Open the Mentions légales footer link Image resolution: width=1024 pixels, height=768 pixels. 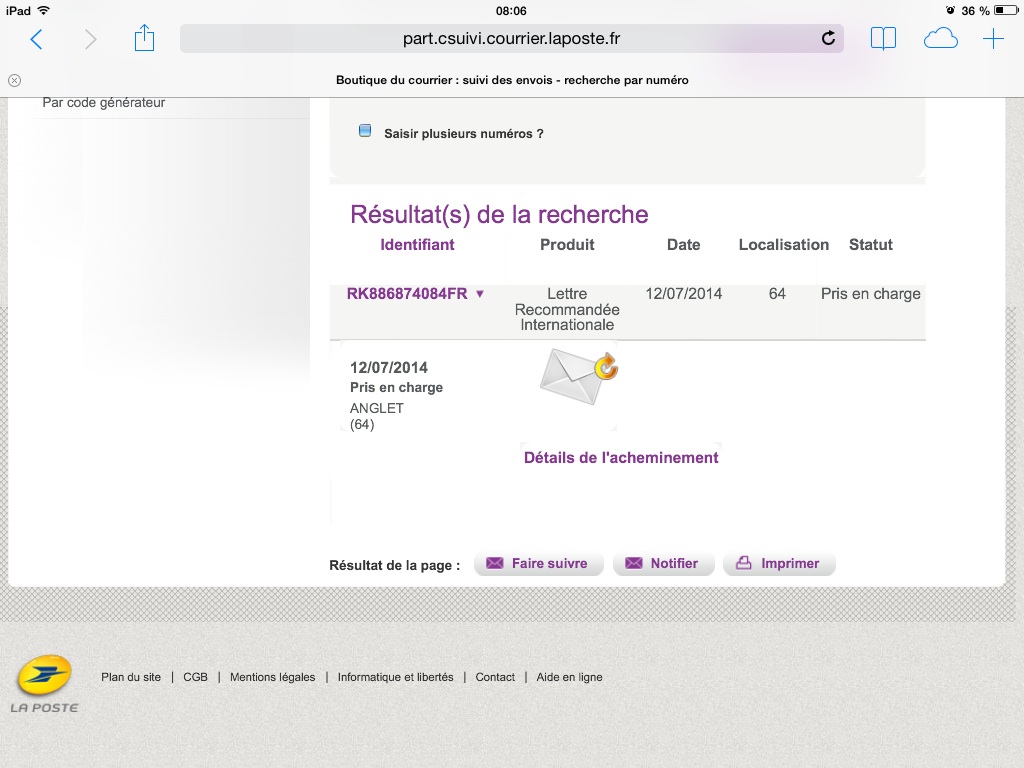point(272,677)
